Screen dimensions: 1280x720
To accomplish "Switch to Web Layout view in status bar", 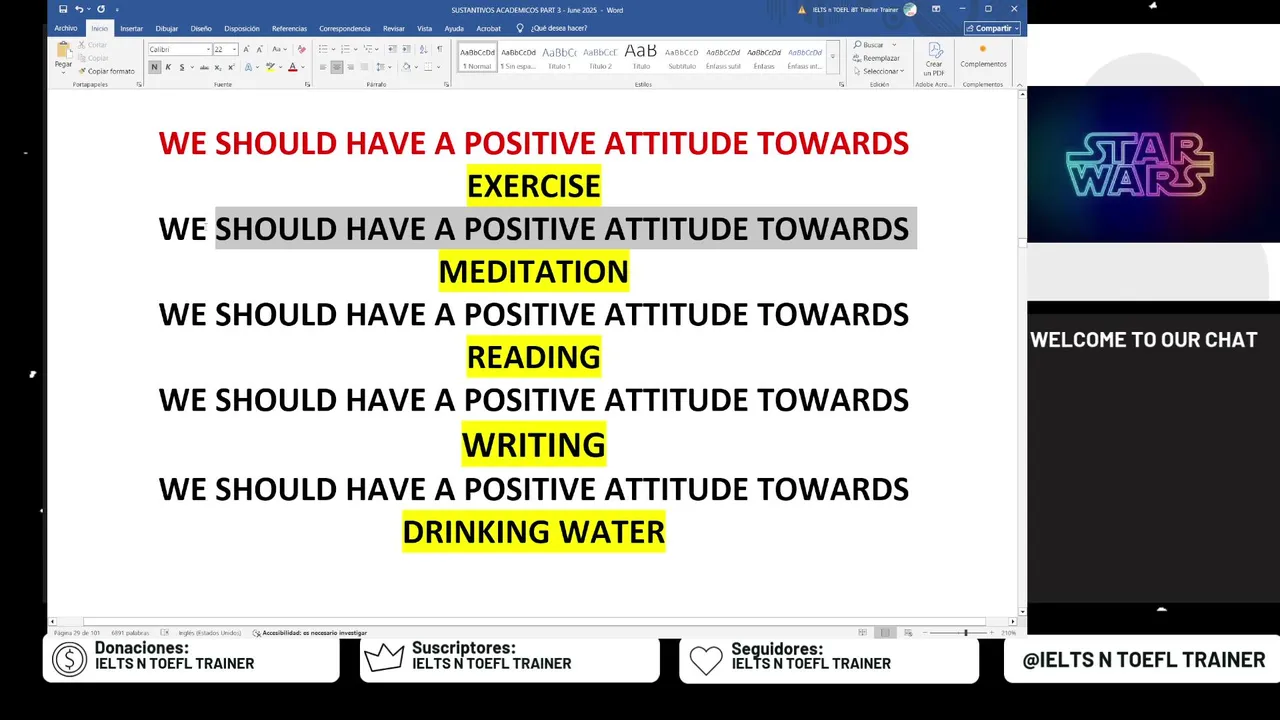I will (906, 633).
